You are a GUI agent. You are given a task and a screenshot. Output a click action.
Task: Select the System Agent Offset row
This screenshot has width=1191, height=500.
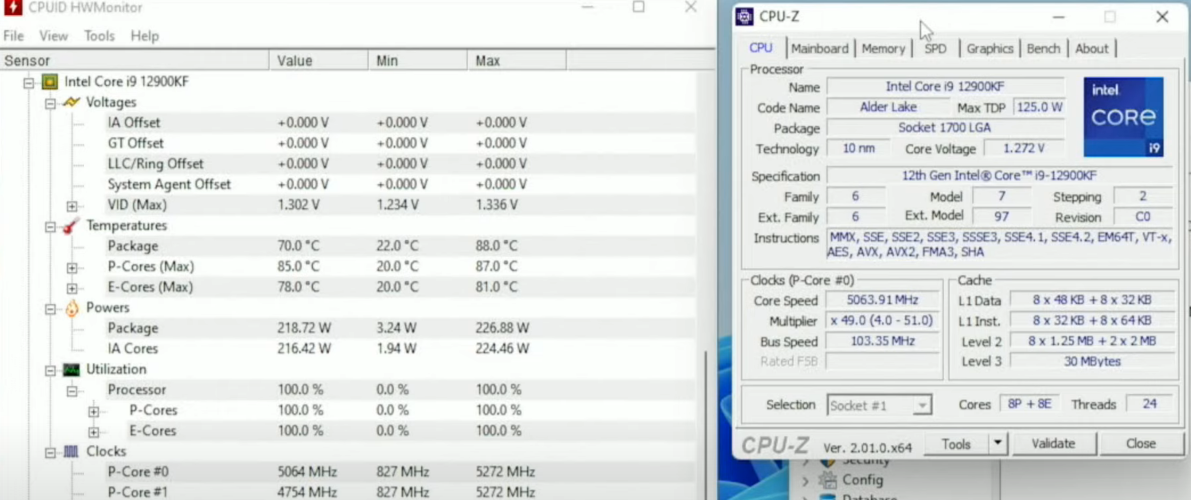[401, 185]
